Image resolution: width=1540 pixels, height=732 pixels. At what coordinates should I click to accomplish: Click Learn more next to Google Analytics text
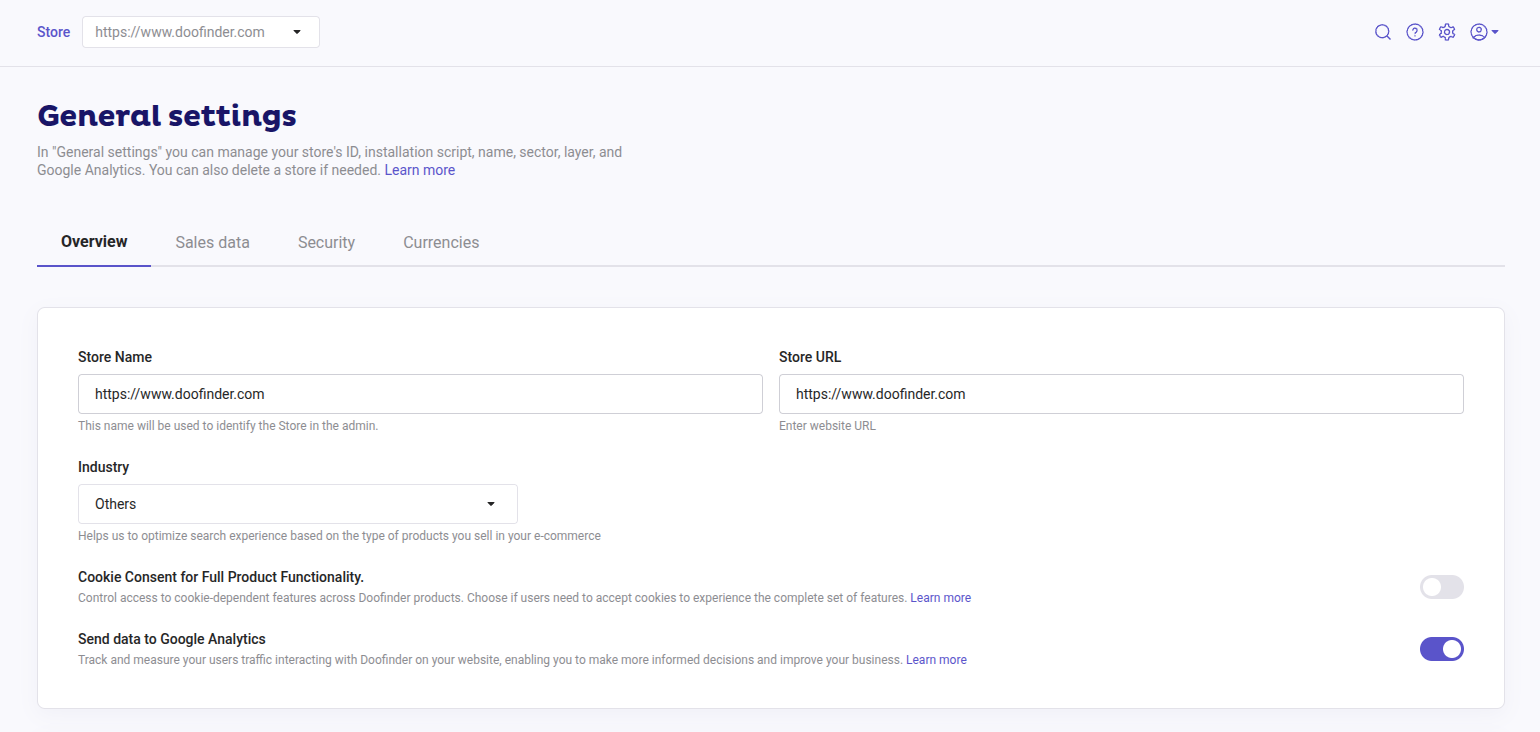[936, 659]
